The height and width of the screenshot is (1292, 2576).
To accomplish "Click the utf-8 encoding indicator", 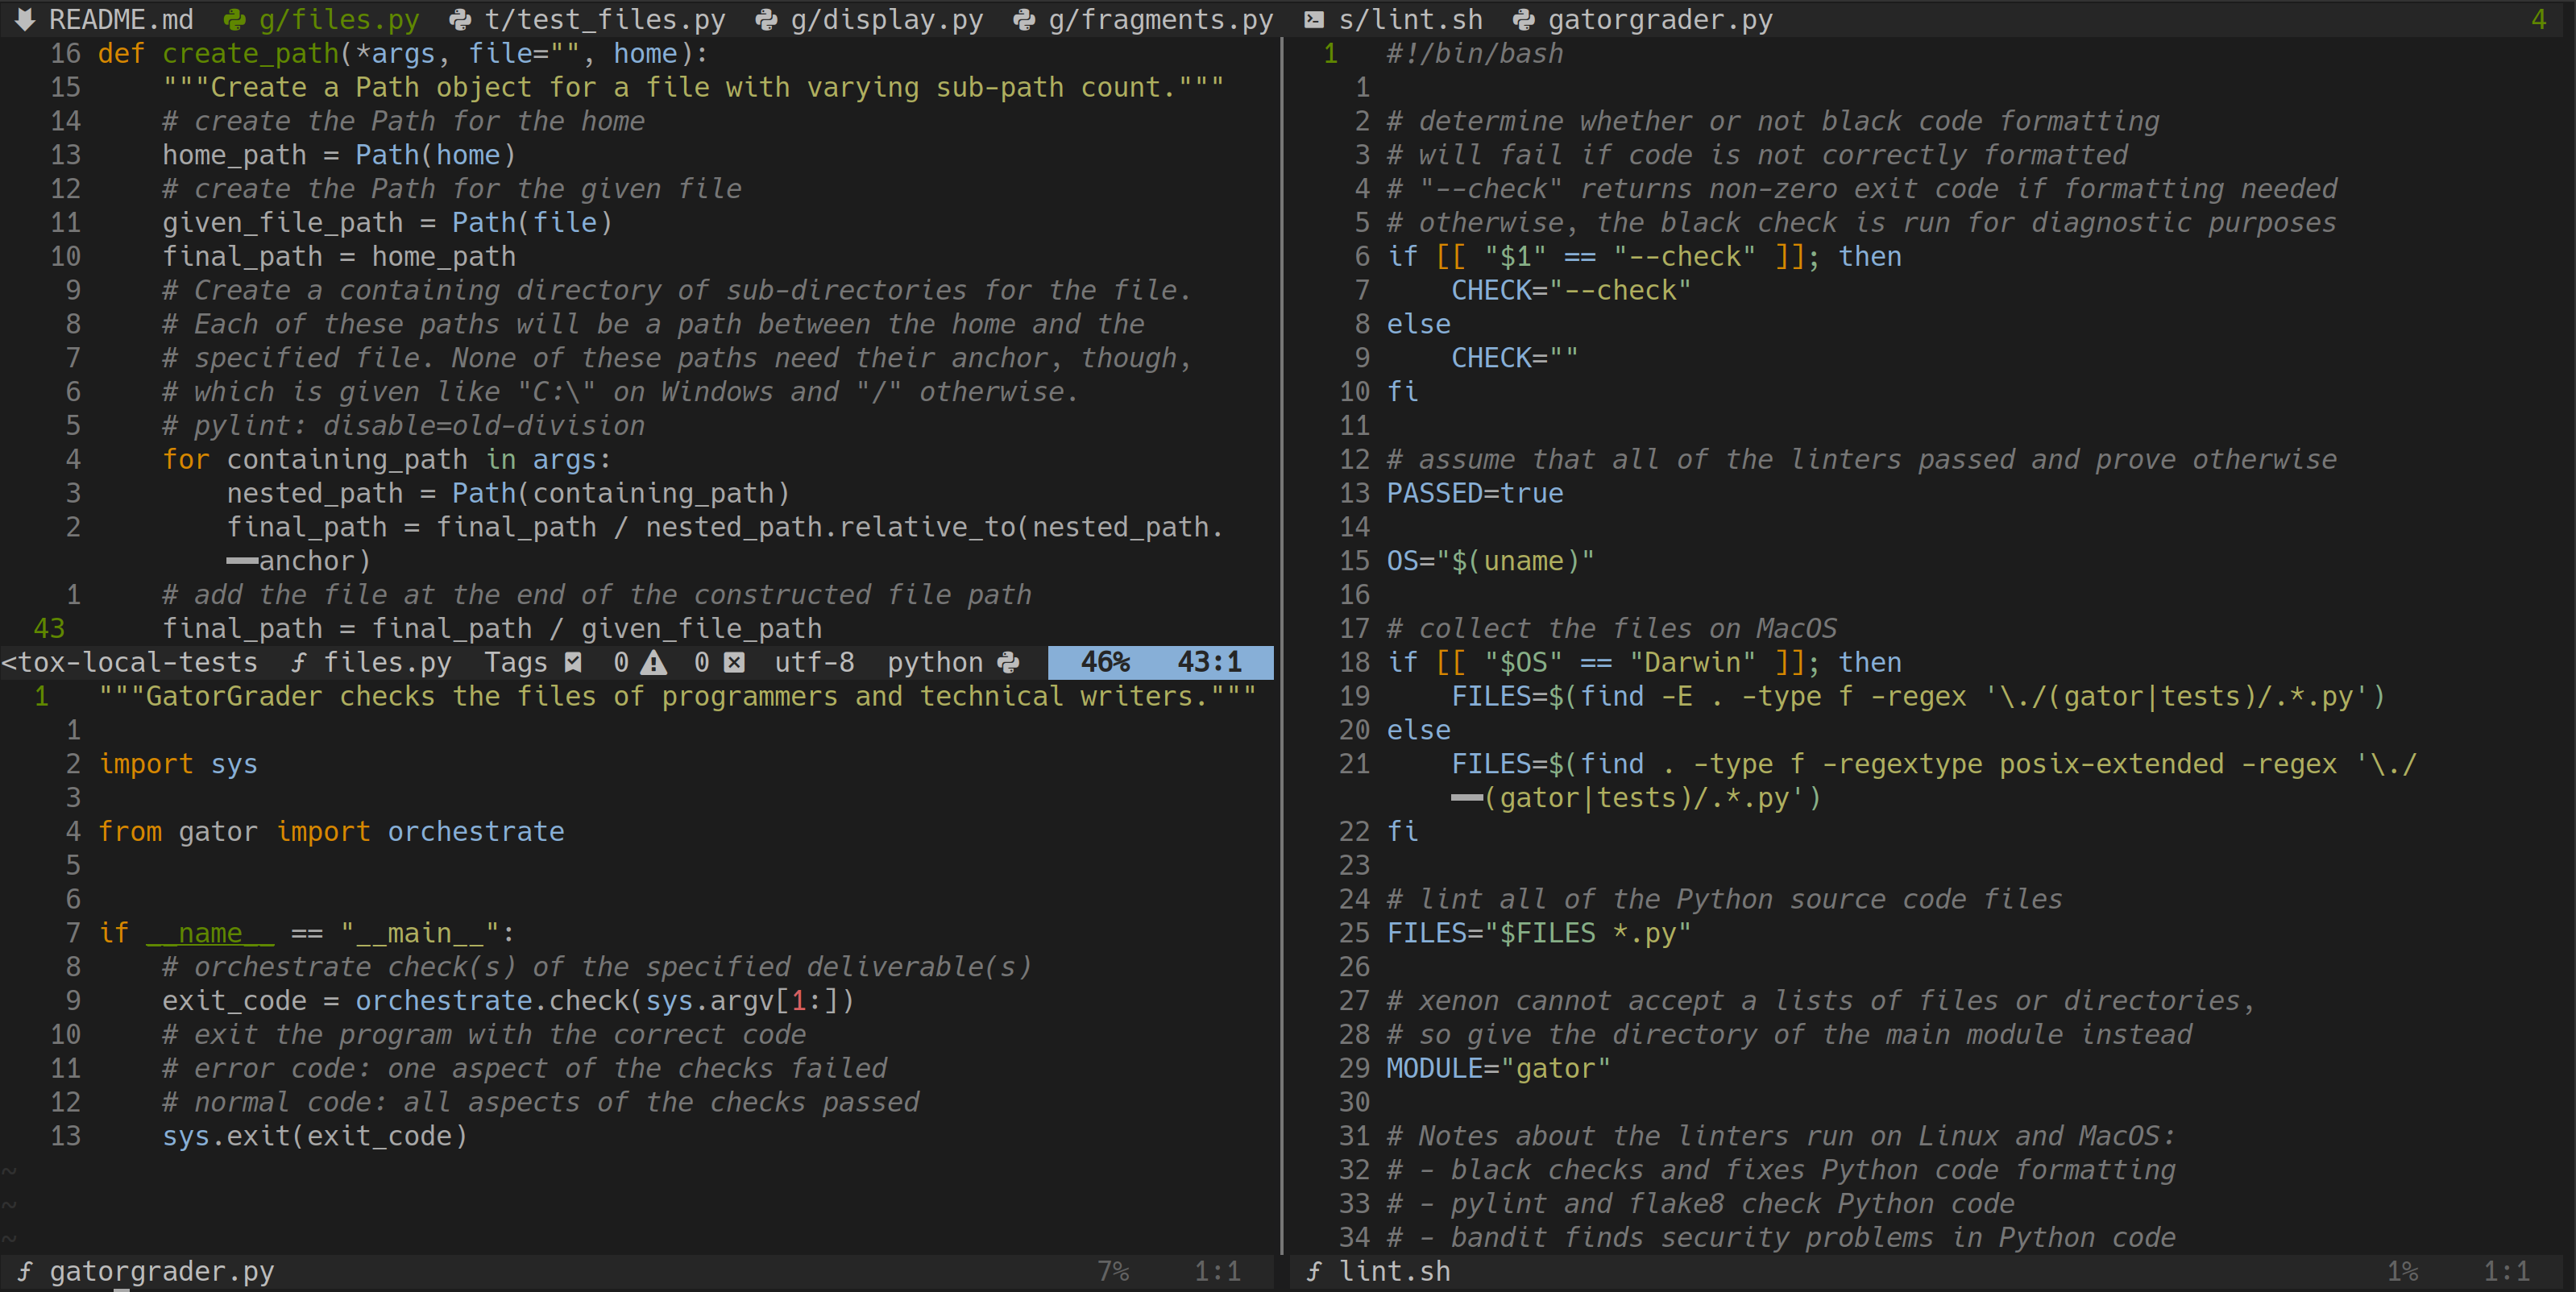I will pos(814,662).
